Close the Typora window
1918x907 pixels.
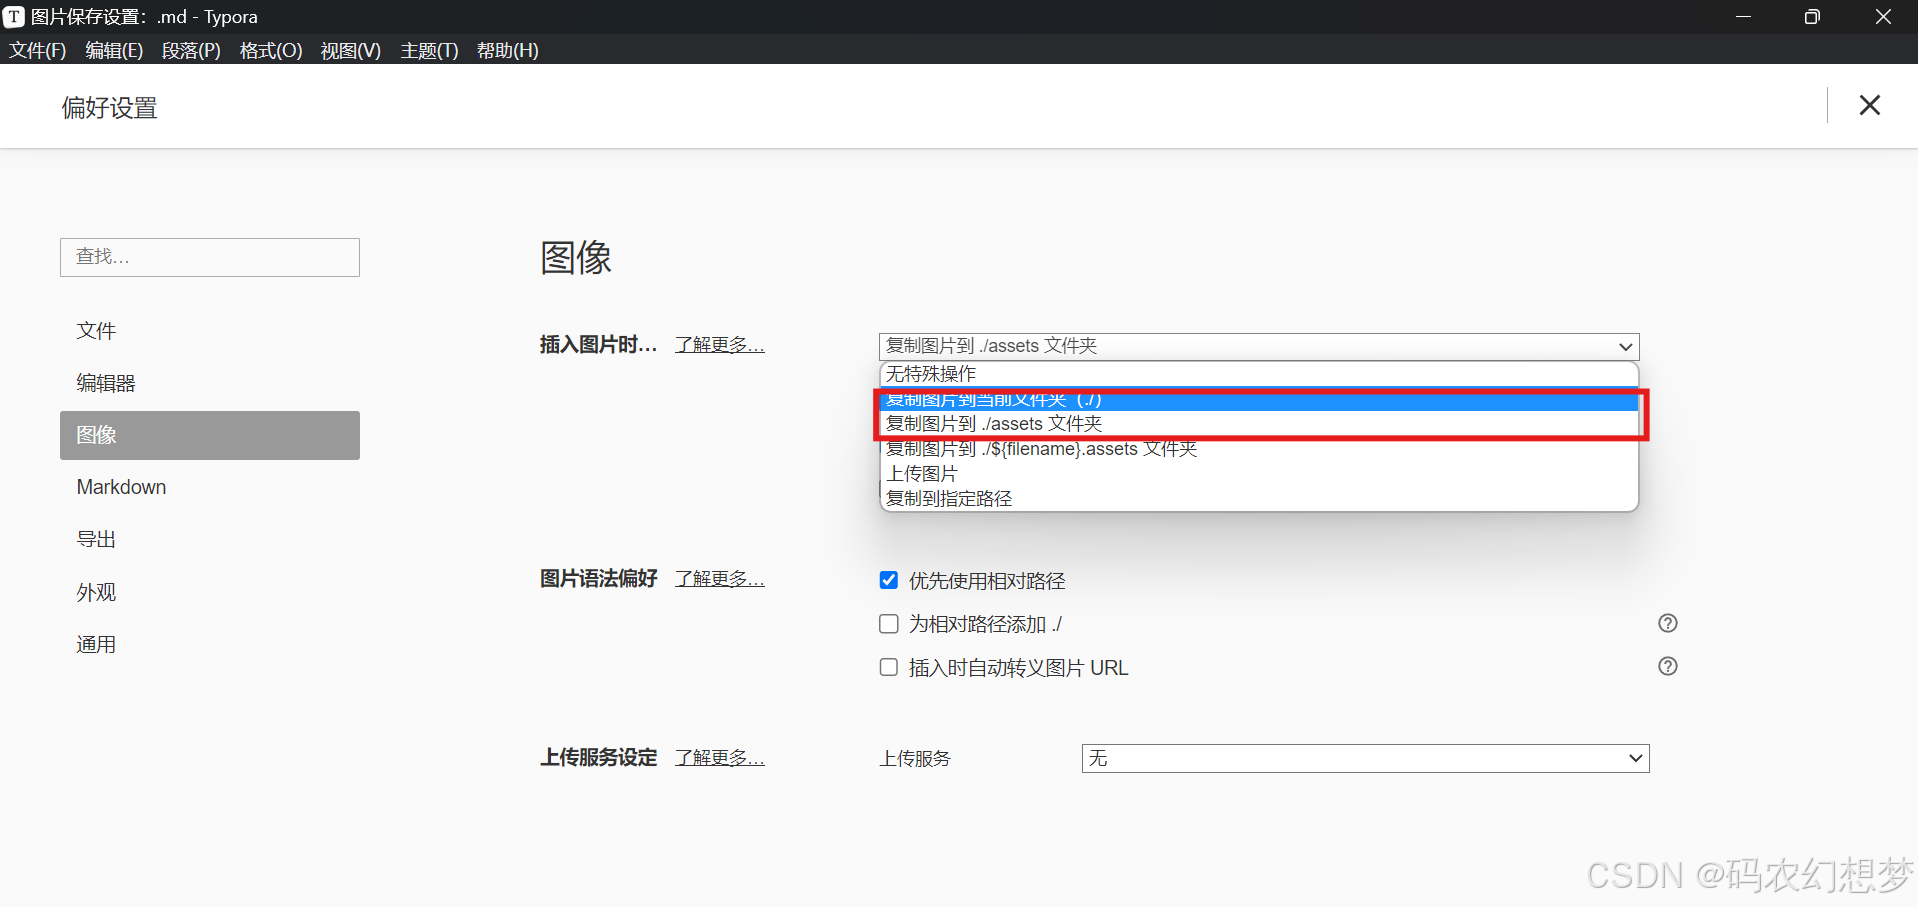(x=1883, y=16)
